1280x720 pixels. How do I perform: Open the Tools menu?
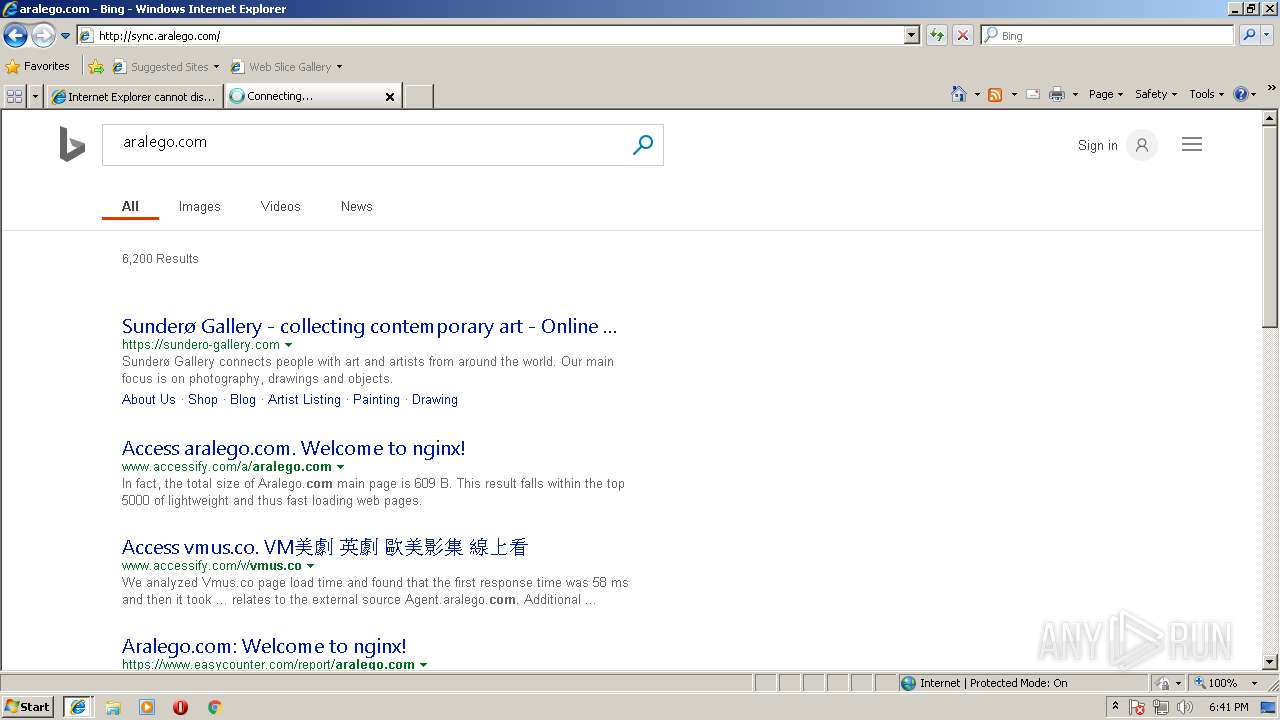coord(1207,94)
